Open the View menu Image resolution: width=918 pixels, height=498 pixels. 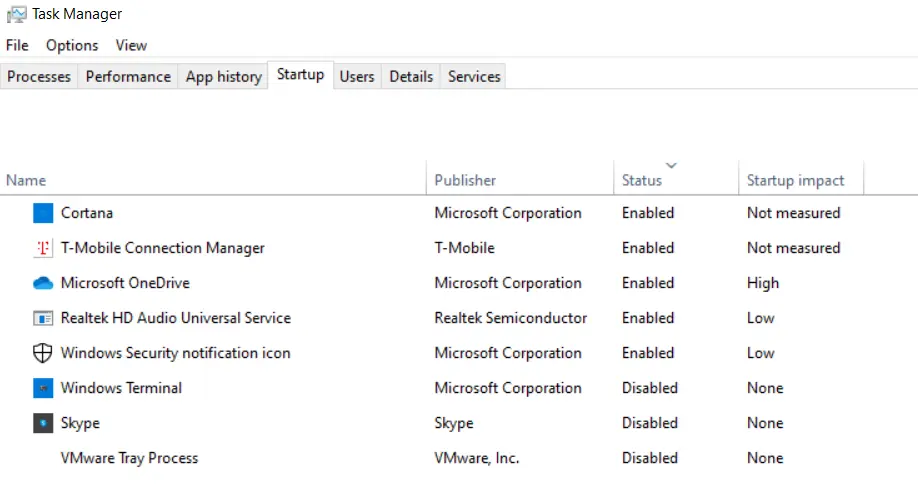point(131,46)
